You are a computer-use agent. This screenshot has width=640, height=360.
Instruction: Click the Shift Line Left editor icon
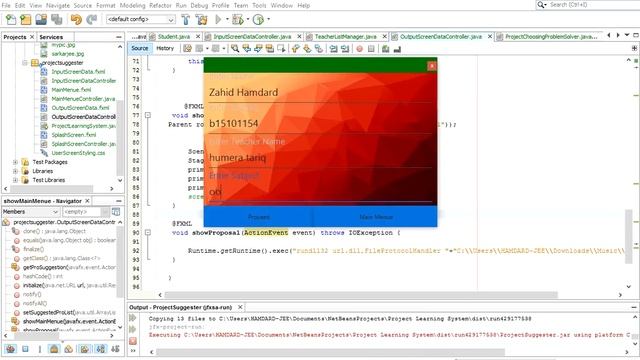(333, 49)
